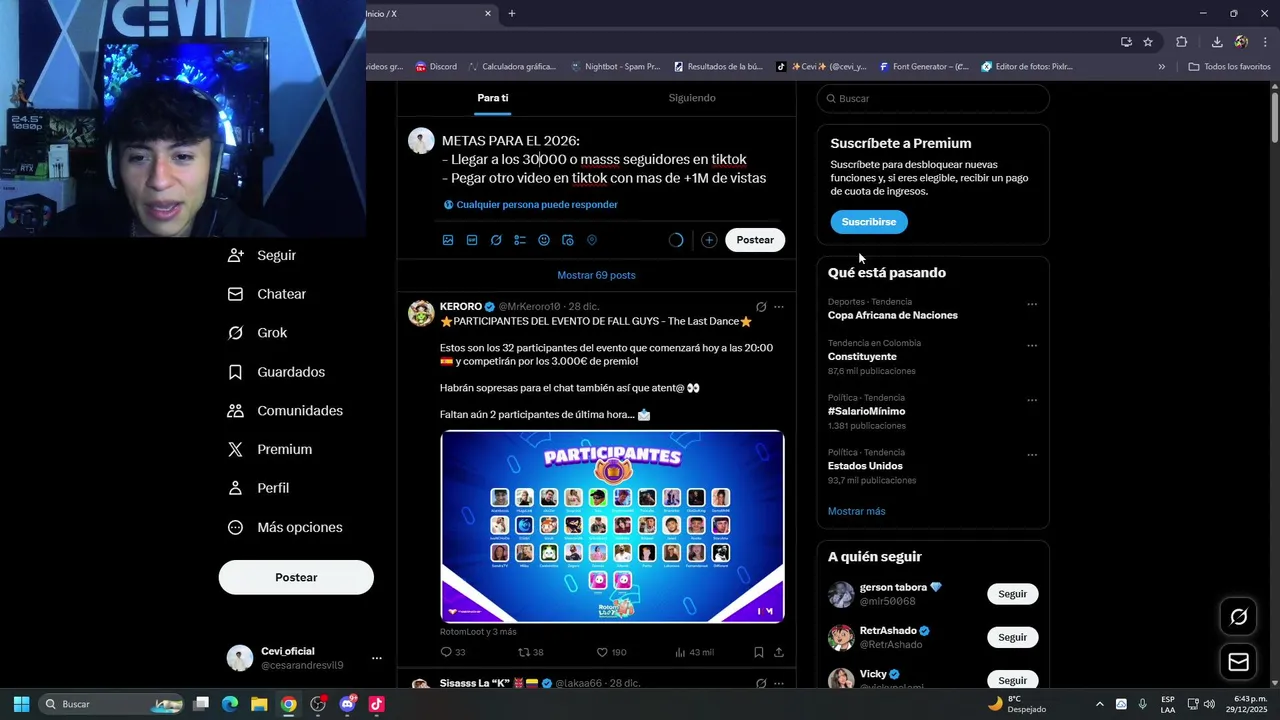This screenshot has height=720, width=1280.
Task: Open Grok from the sidebar menu
Action: [x=257, y=333]
